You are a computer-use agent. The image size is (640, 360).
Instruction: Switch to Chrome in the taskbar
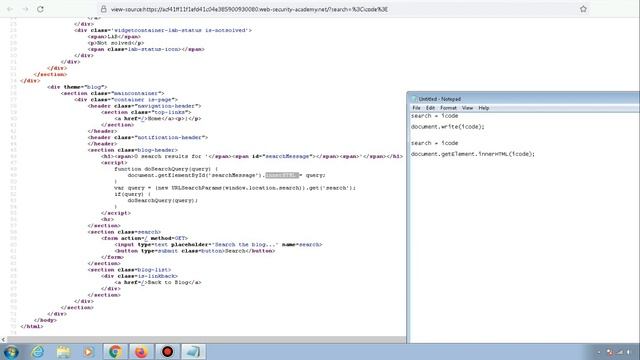point(115,351)
